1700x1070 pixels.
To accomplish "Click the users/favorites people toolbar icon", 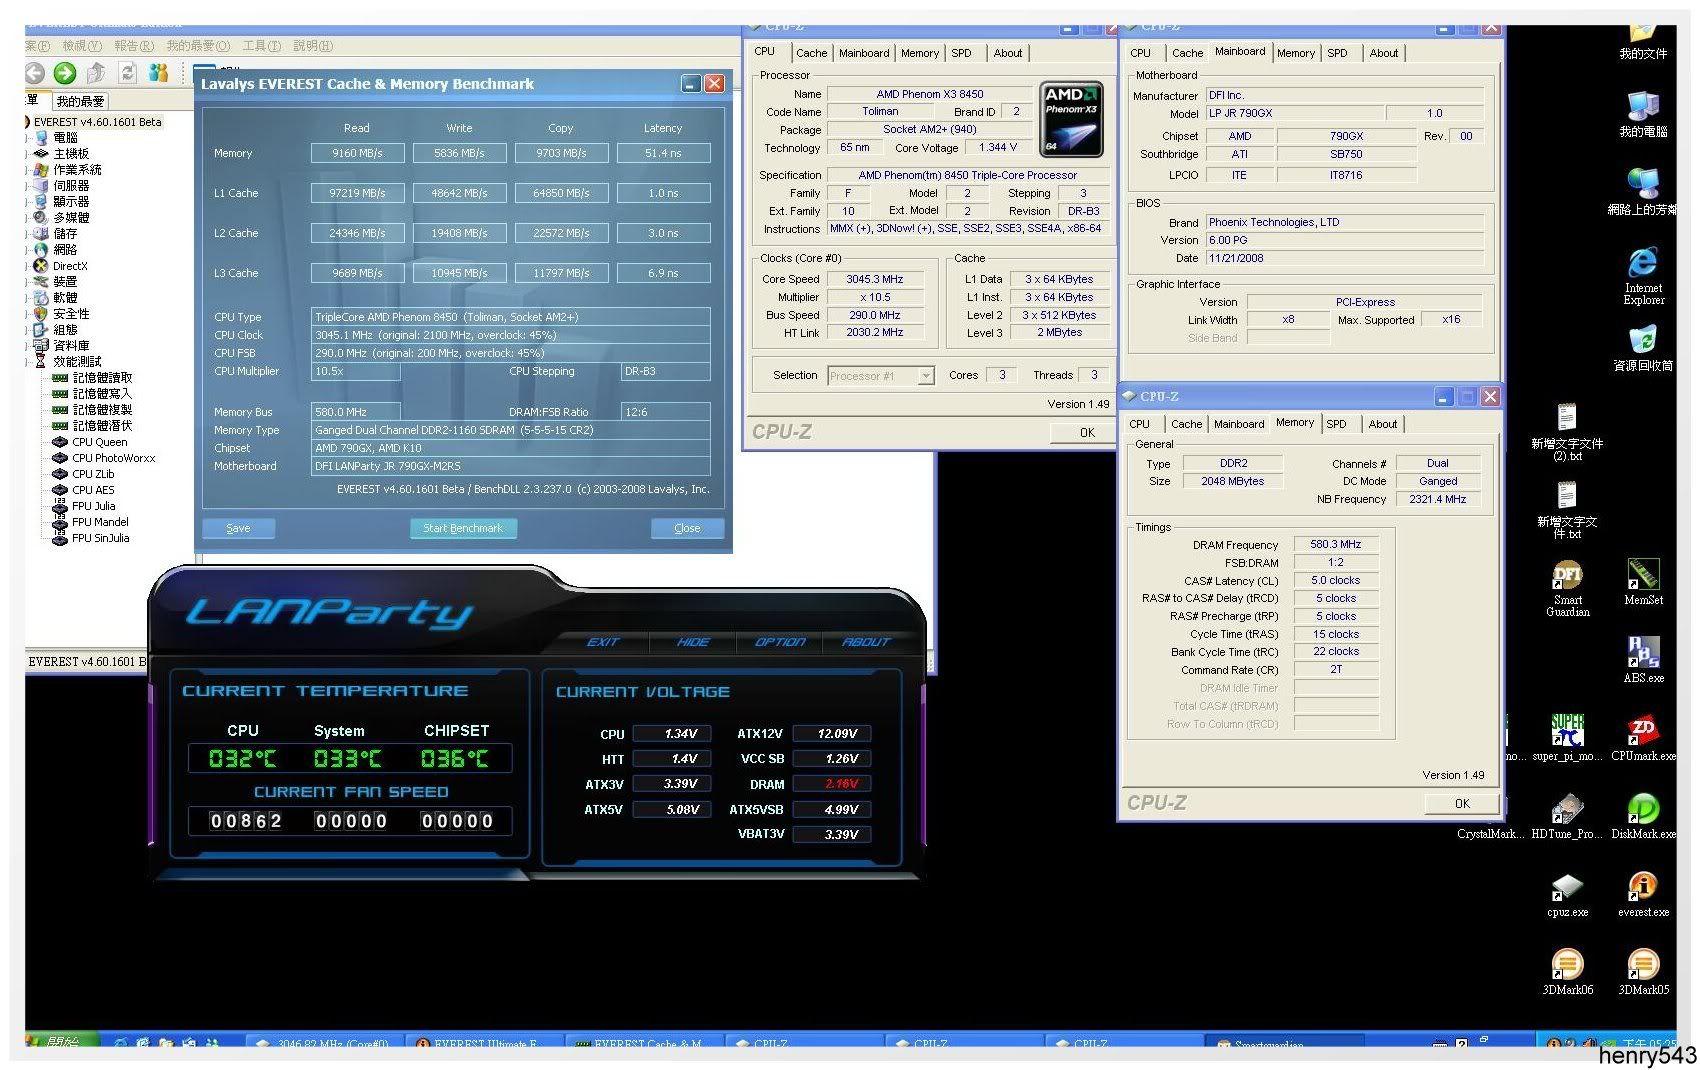I will click(159, 73).
